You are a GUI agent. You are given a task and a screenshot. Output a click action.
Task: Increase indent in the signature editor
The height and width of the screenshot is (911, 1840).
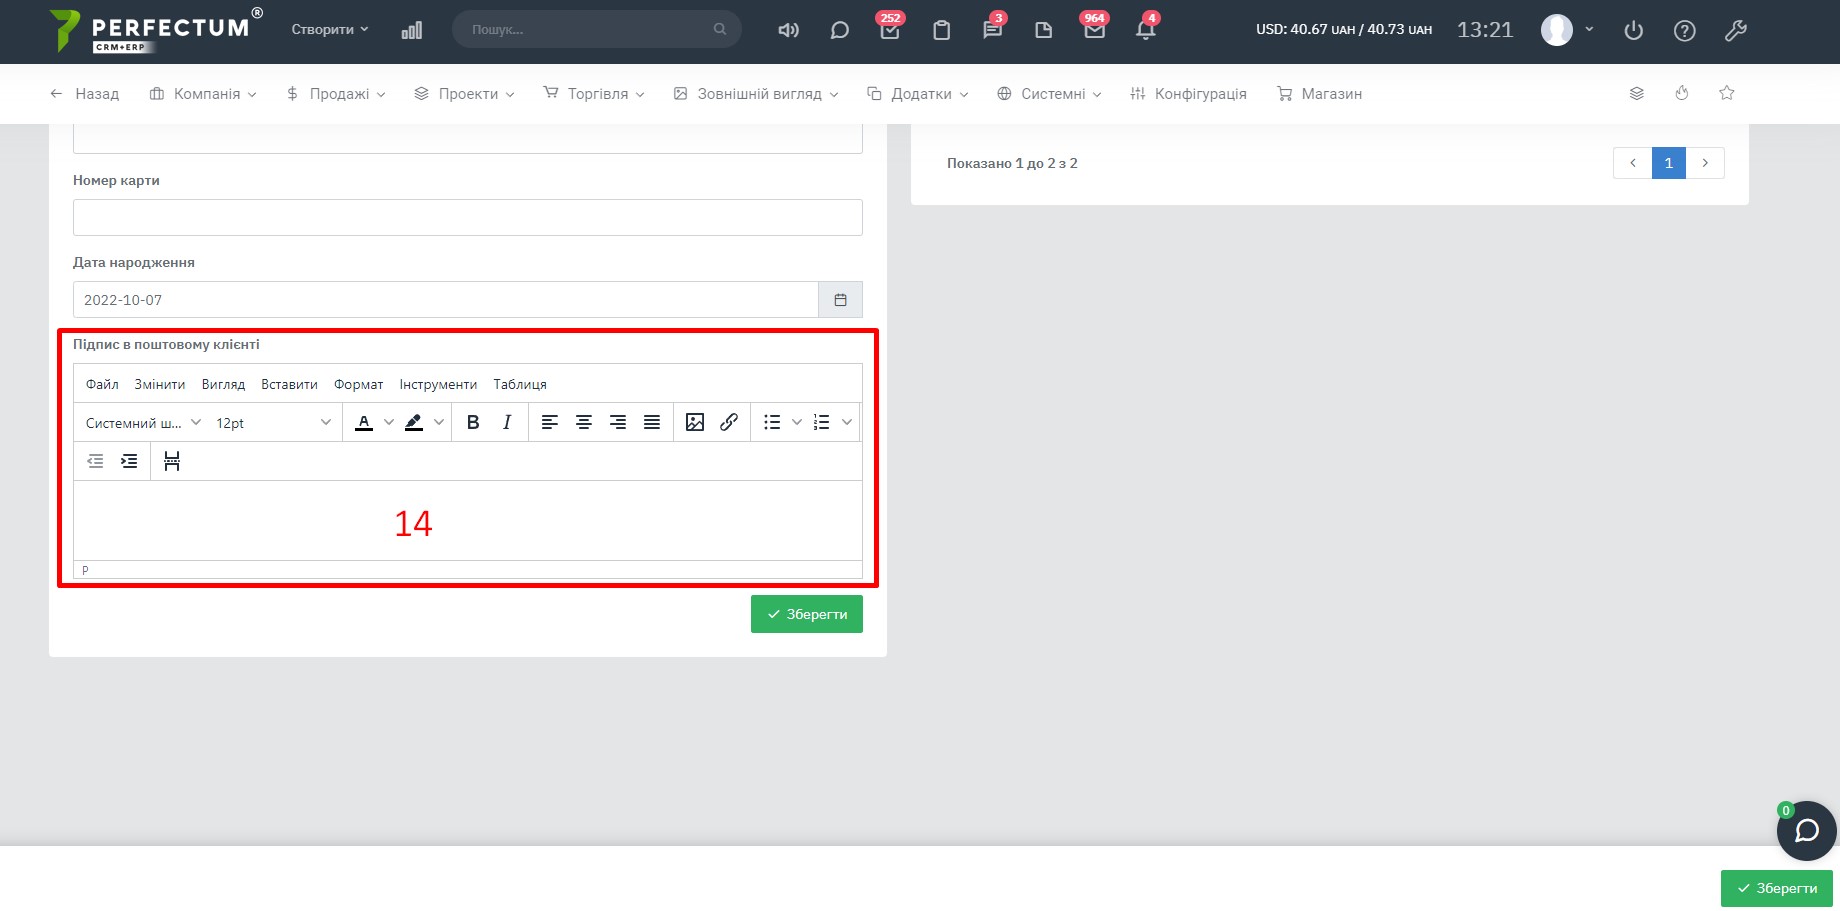click(129, 461)
